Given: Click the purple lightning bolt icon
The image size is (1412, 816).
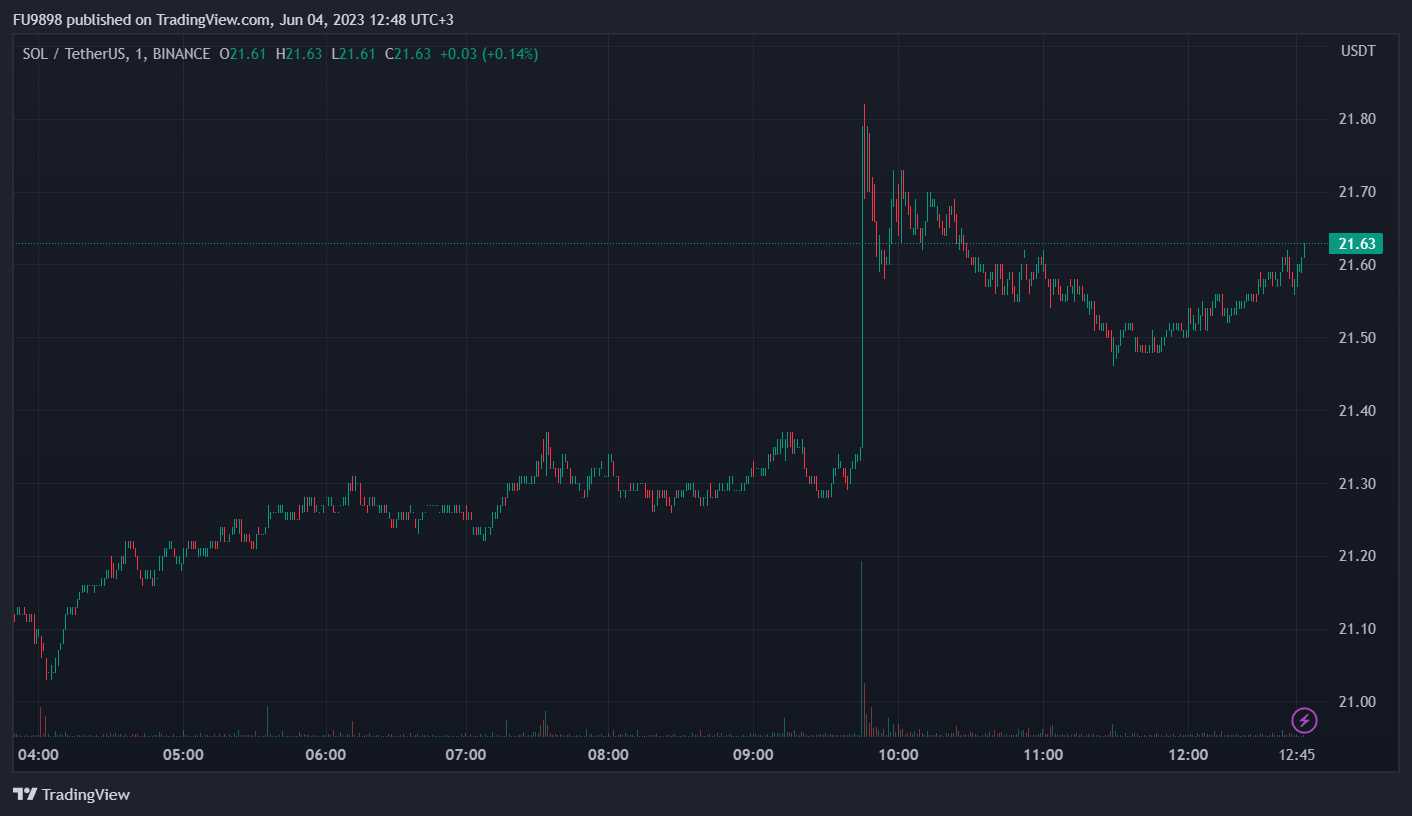Looking at the screenshot, I should pyautogui.click(x=1304, y=719).
